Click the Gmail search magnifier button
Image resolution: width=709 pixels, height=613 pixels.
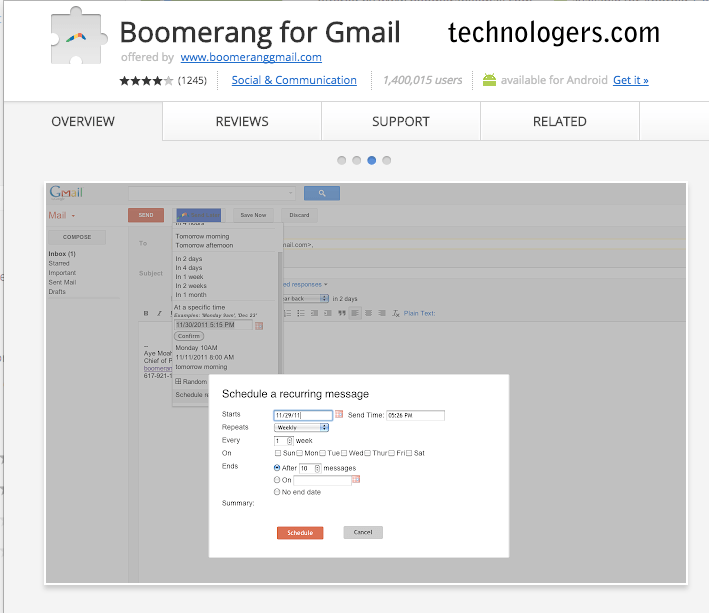[x=321, y=193]
